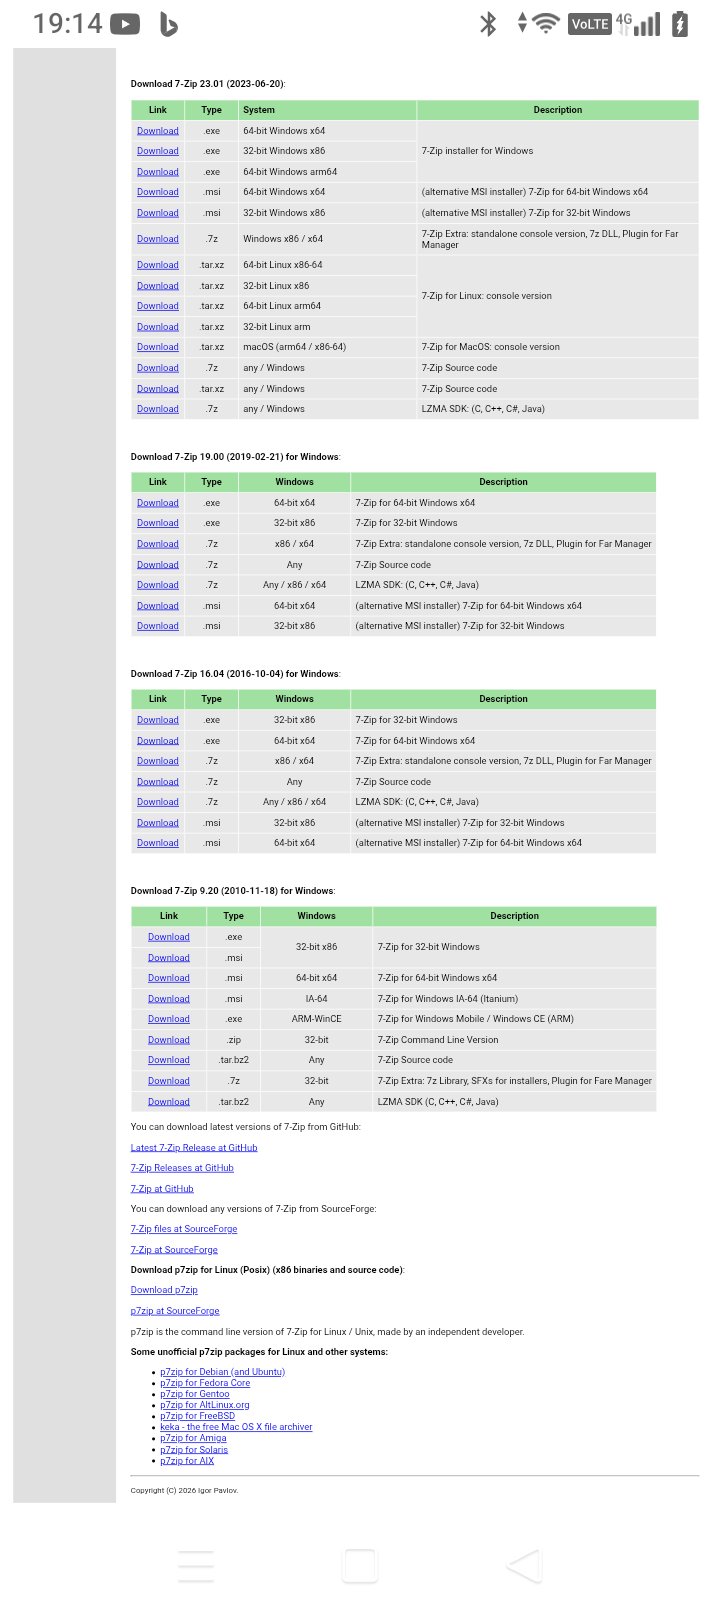Download 7-Zip 19.00 exe 64-bit x64
This screenshot has width=720, height=1612.
tap(158, 503)
